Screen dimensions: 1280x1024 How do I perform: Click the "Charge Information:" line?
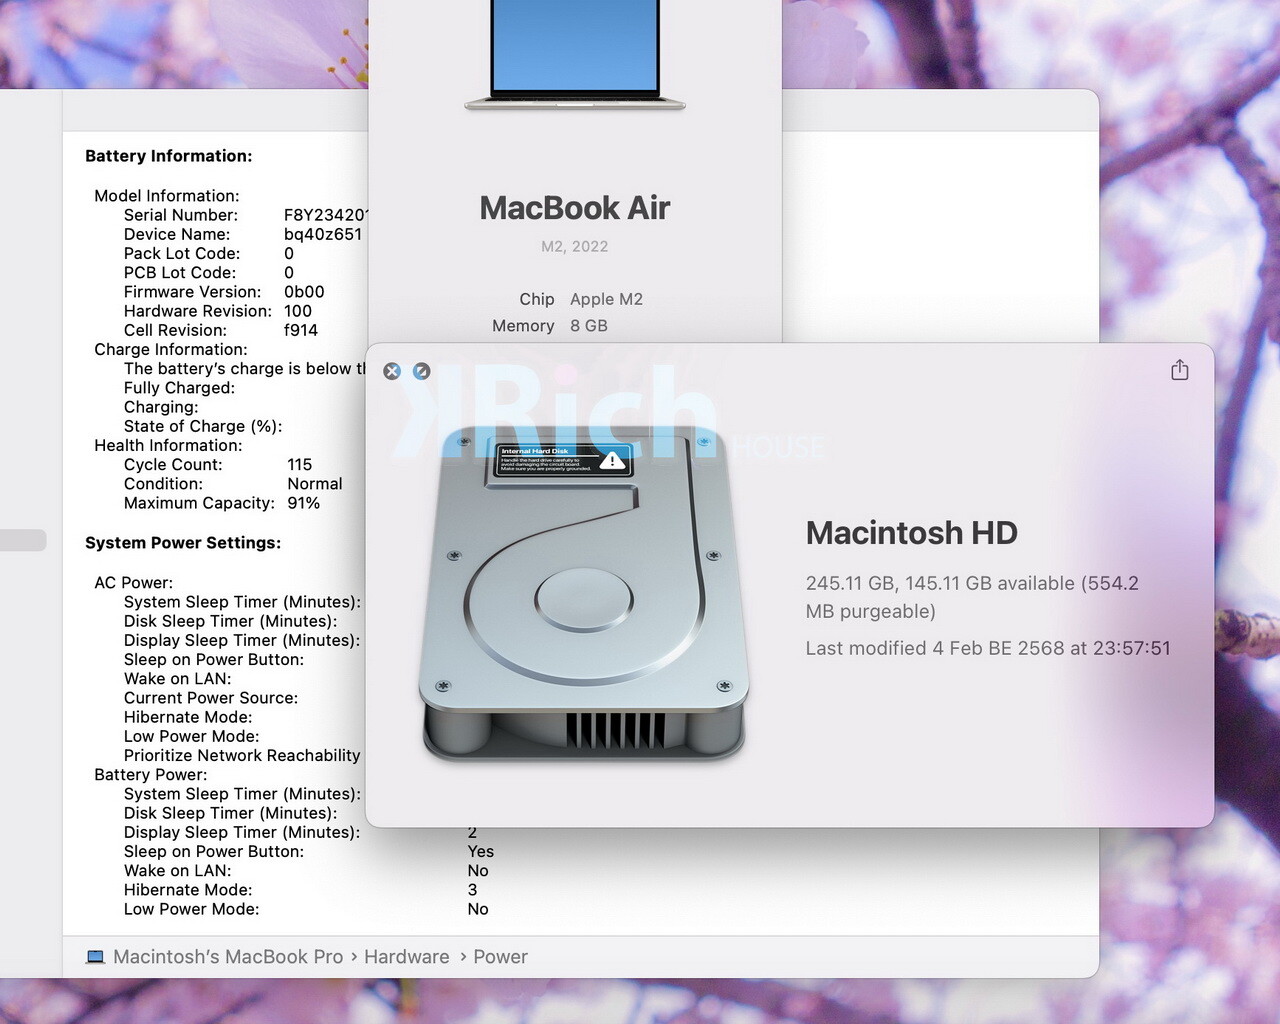click(171, 349)
